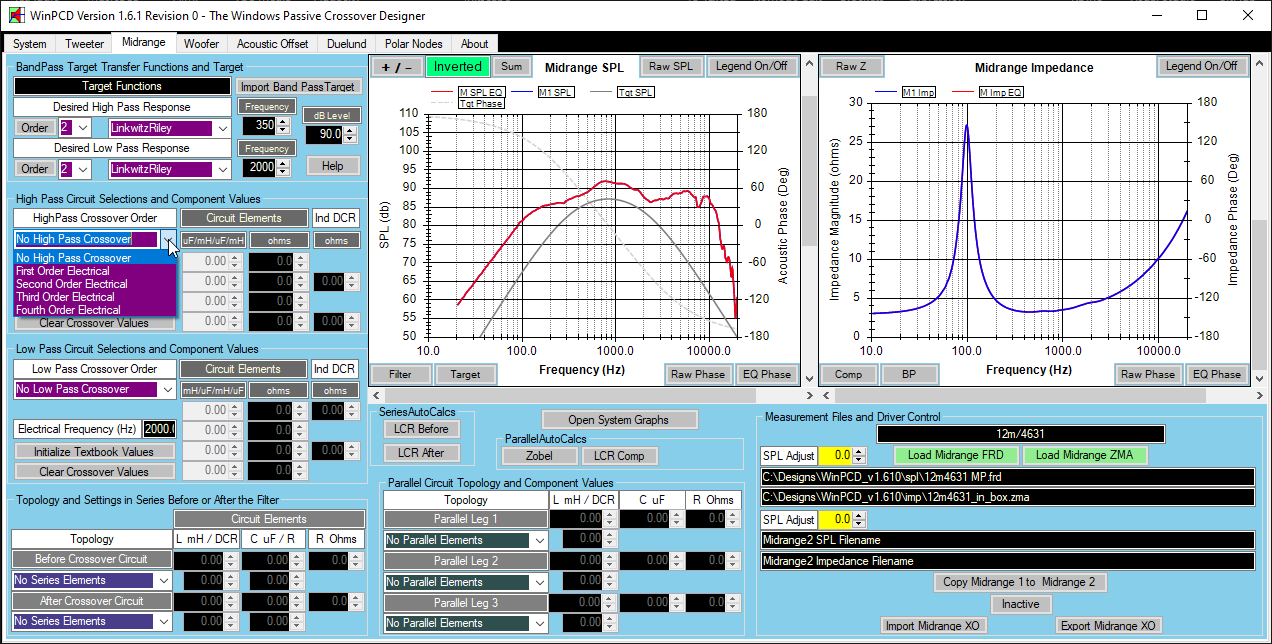
Task: Click the dB Level stepper arrows
Action: [x=350, y=134]
